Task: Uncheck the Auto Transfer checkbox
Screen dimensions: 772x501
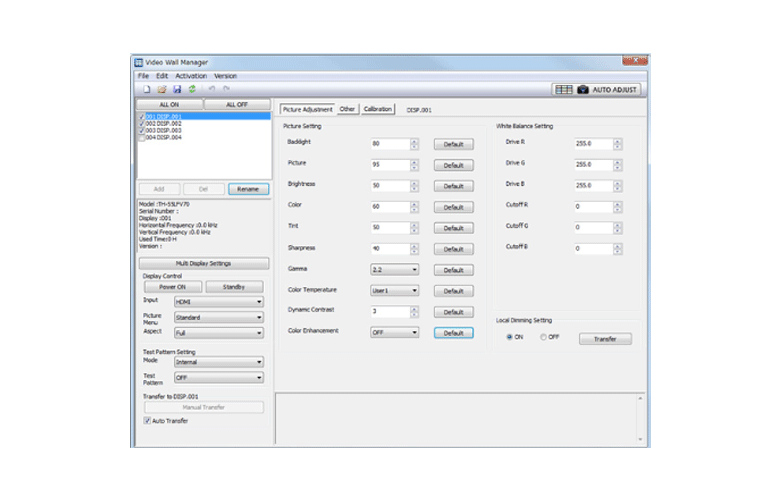Action: pos(147,421)
